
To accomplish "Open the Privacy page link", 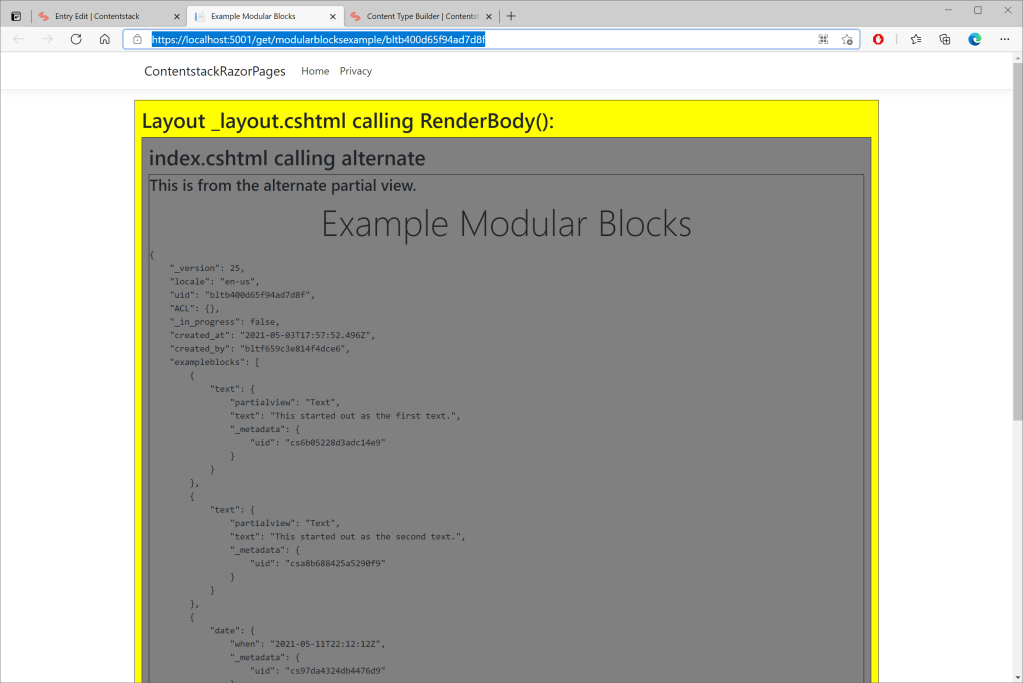I will coord(355,71).
